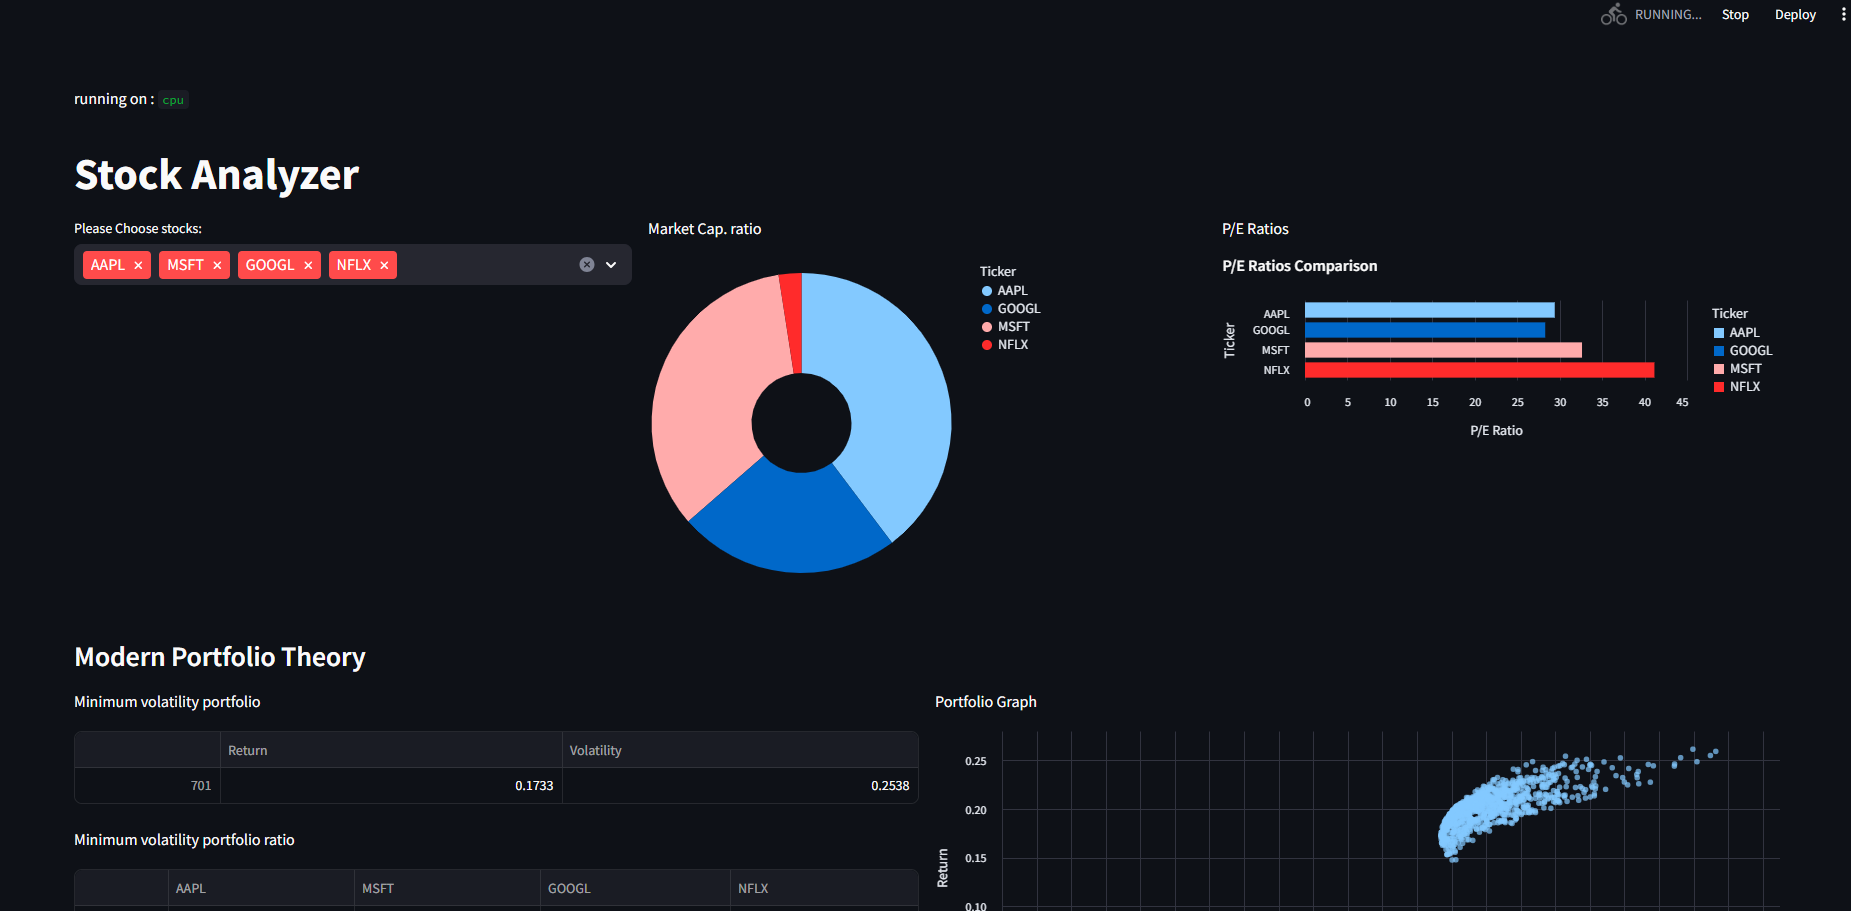Open the three-dot overflow menu
This screenshot has width=1851, height=911.
tap(1843, 13)
